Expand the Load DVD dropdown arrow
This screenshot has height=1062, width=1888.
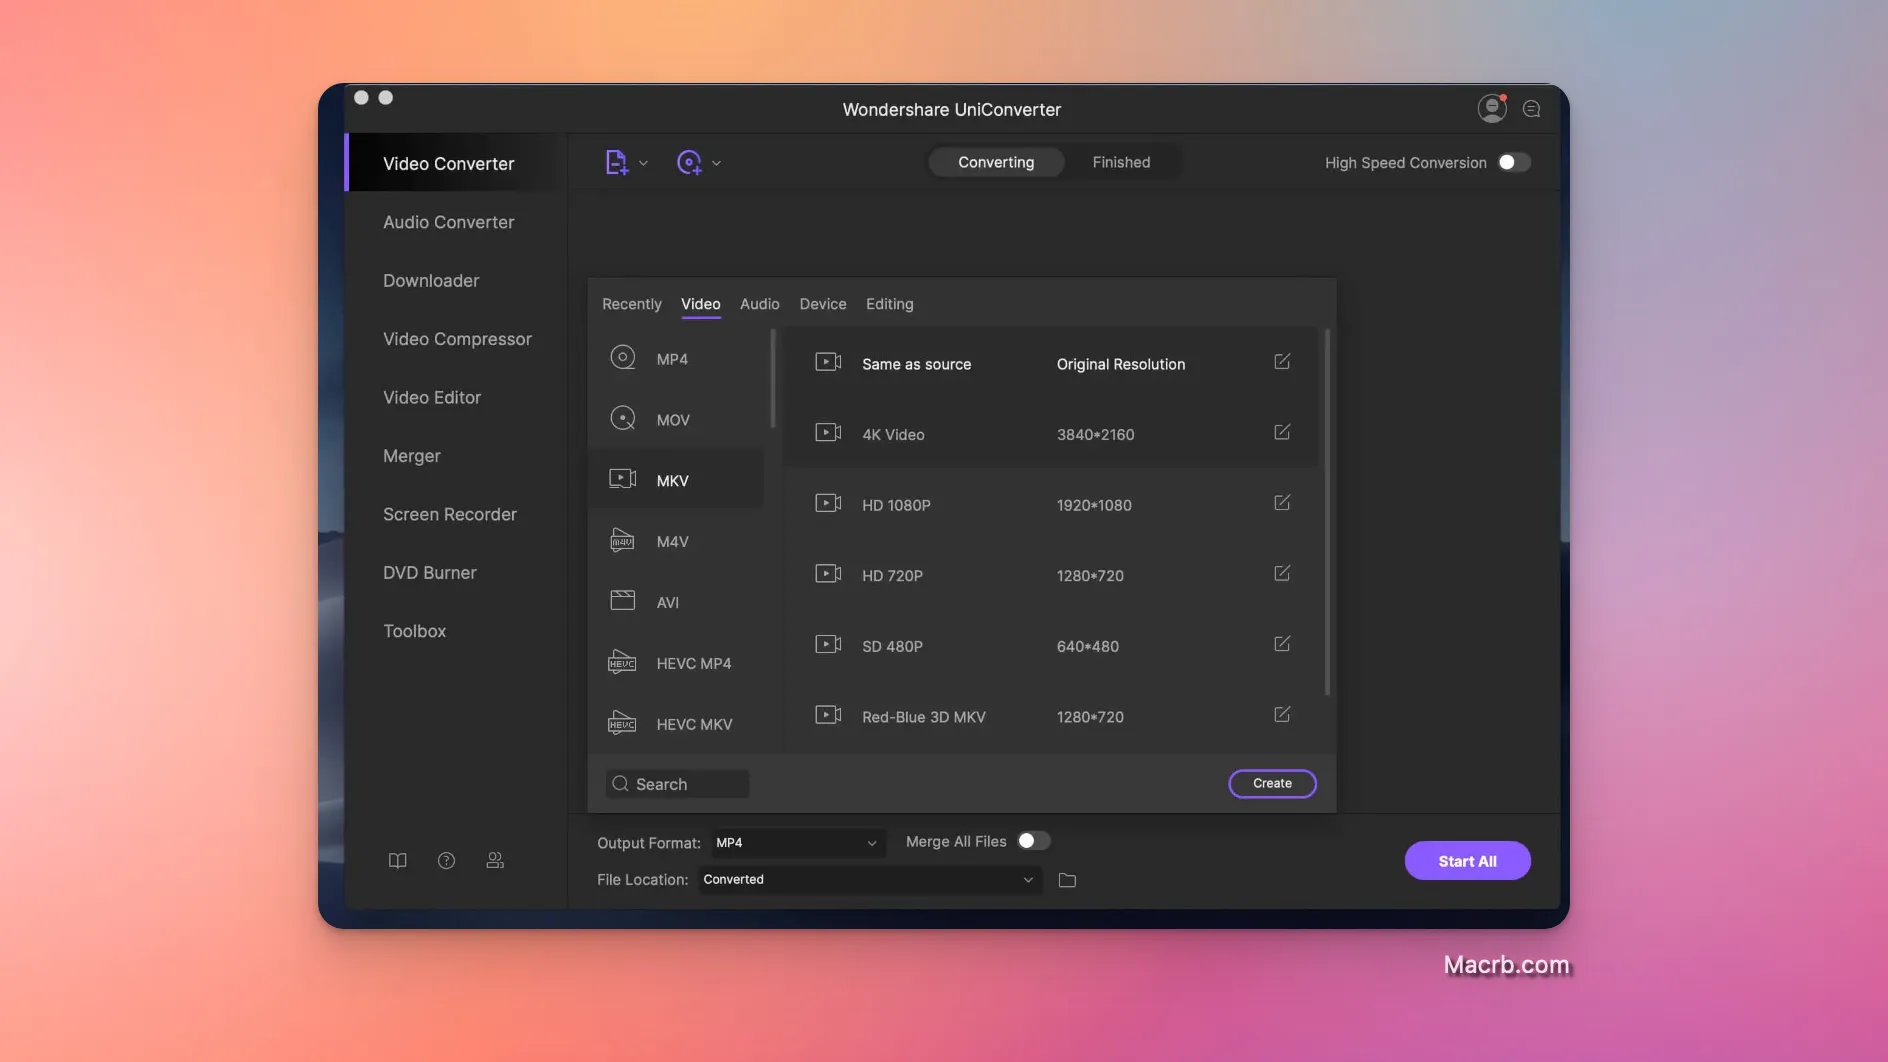point(716,163)
